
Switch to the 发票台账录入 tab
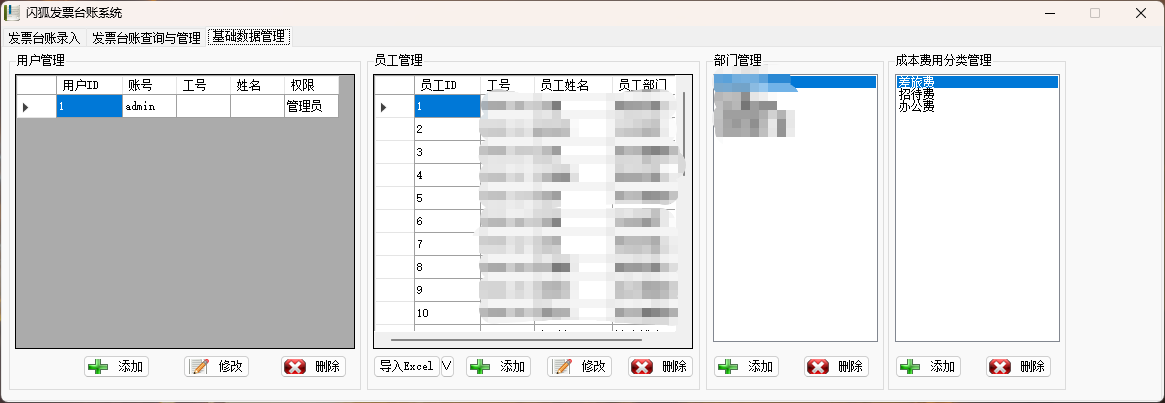(44, 38)
